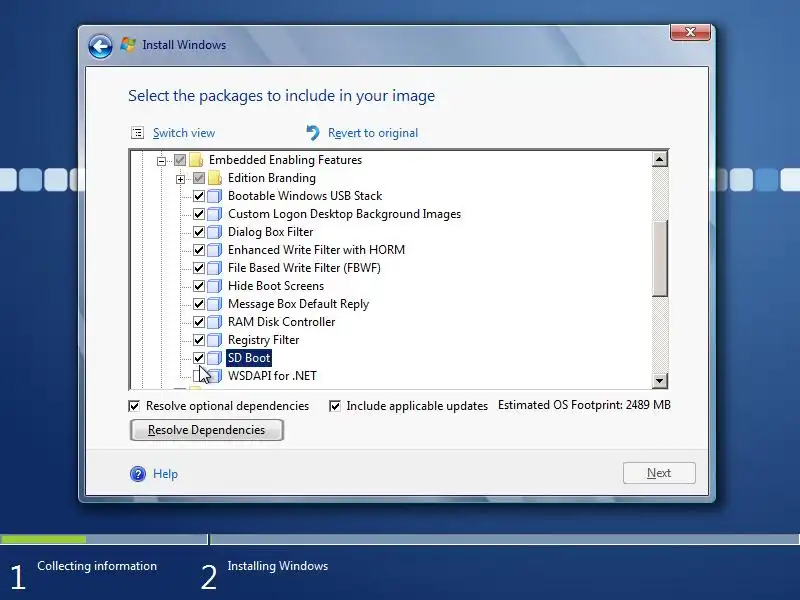Select the RAM Disk Controller label
Image resolution: width=800 pixels, height=600 pixels.
point(281,322)
